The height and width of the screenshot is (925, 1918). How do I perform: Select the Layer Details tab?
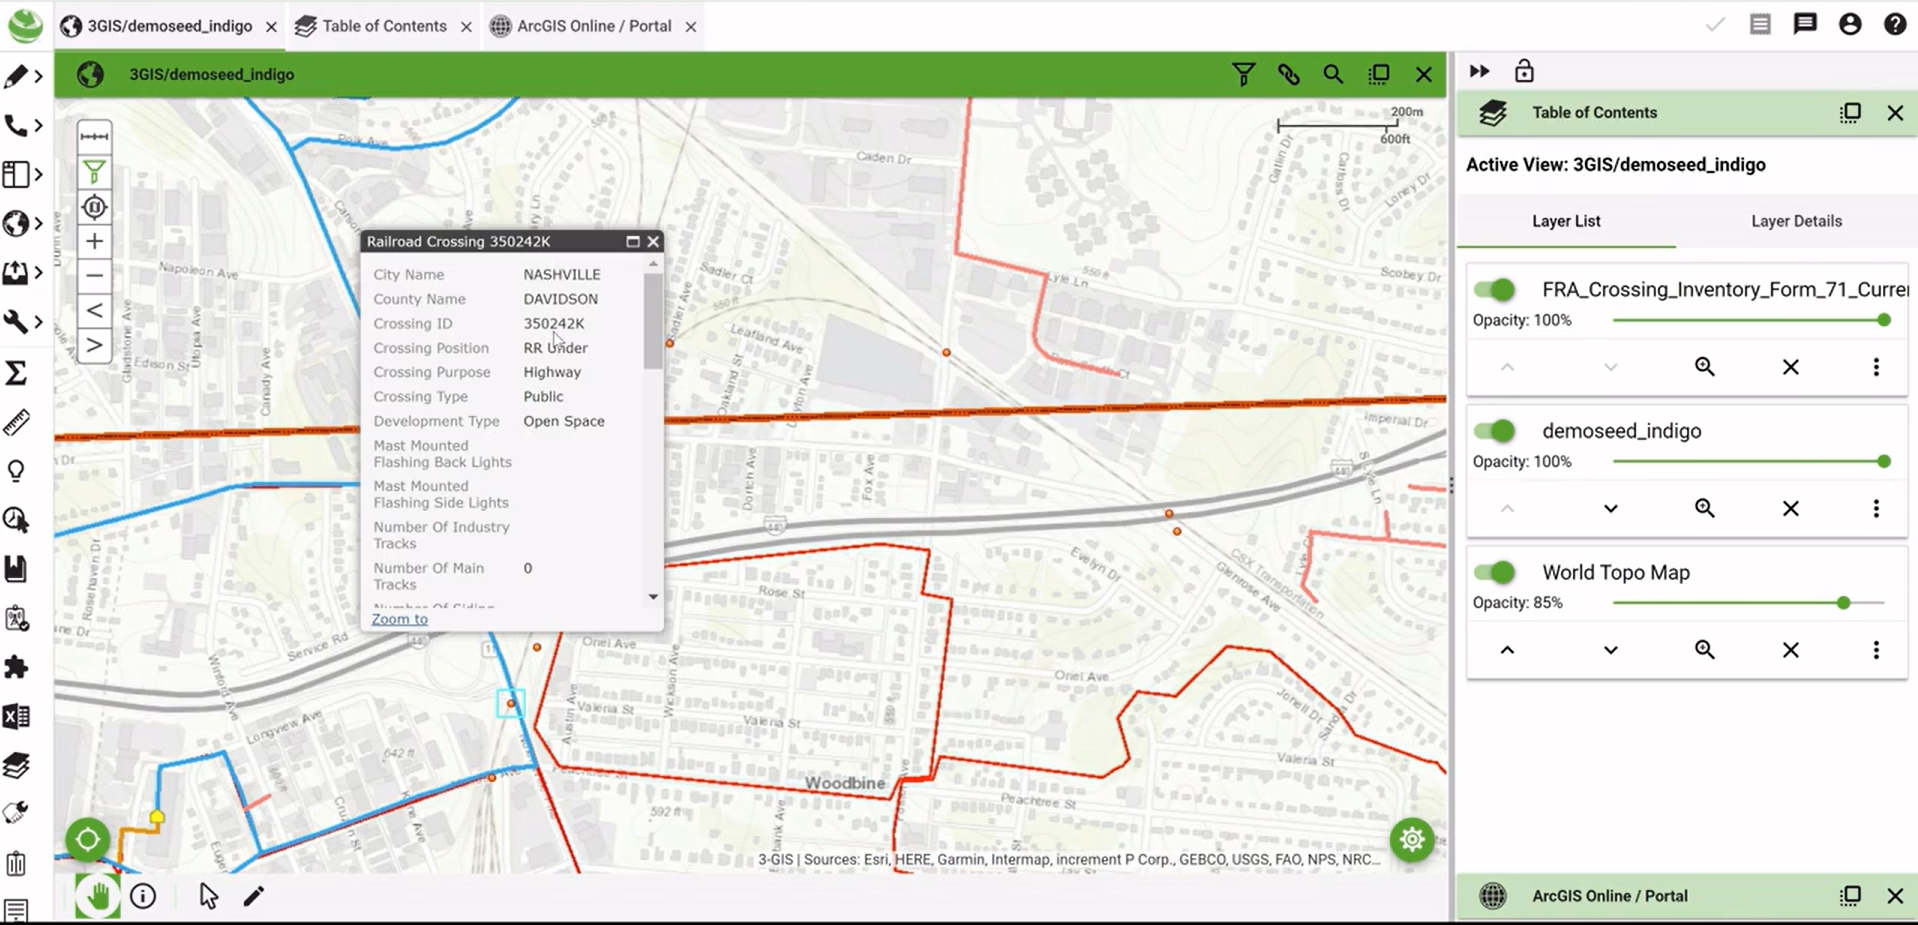(1796, 221)
